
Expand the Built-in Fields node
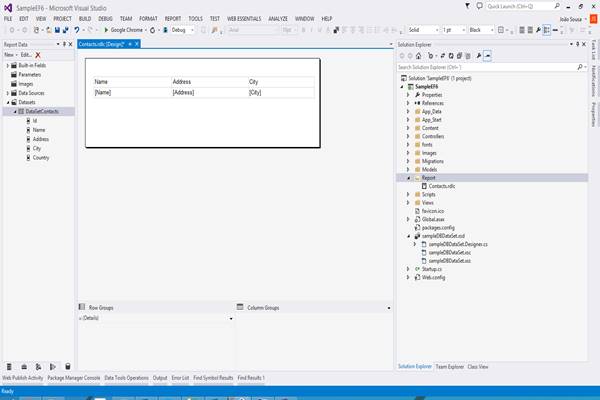tap(8, 65)
